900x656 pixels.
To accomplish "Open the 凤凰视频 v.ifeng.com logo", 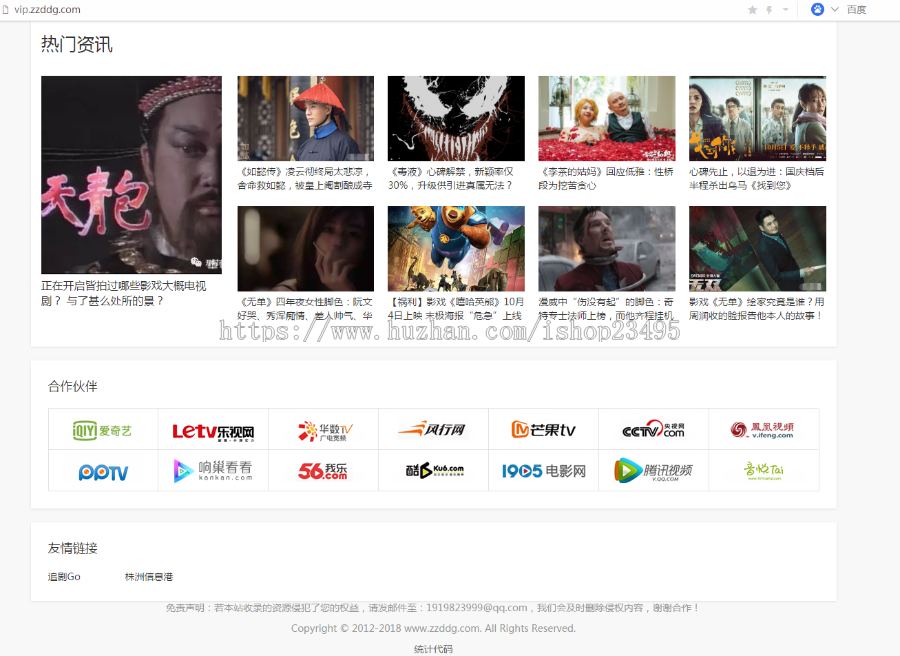I will (763, 429).
